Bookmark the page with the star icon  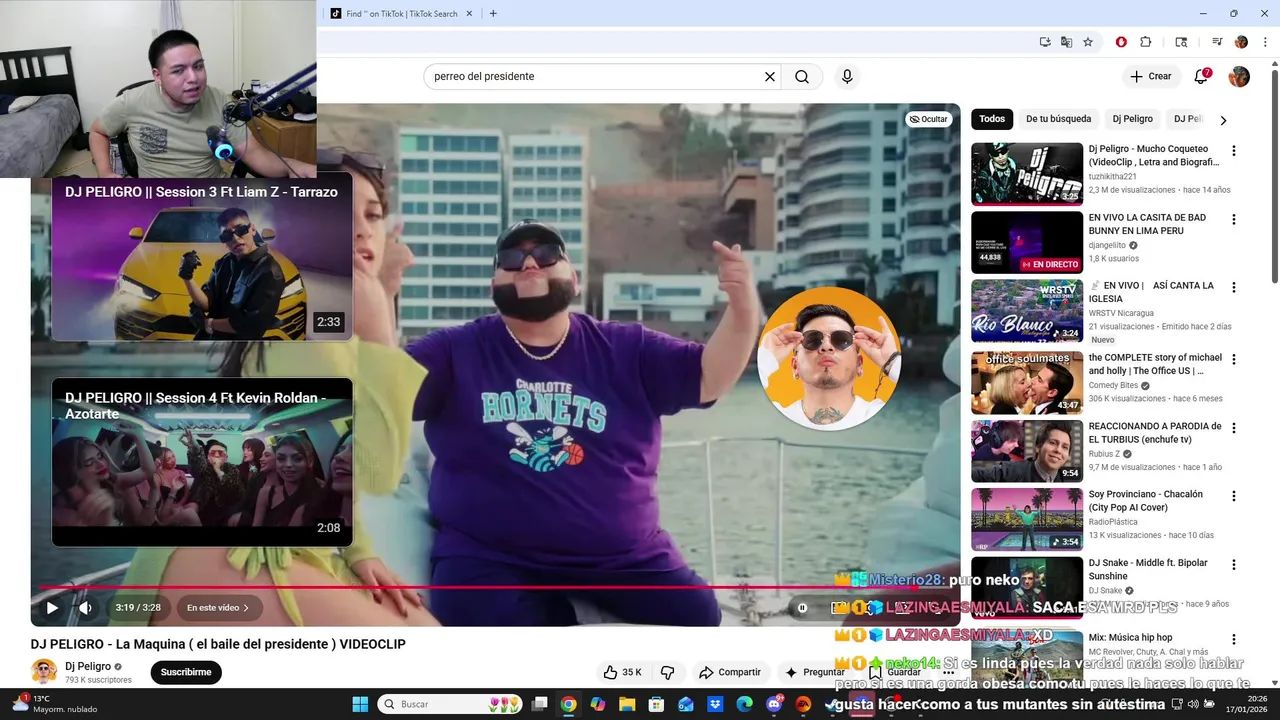1088,42
